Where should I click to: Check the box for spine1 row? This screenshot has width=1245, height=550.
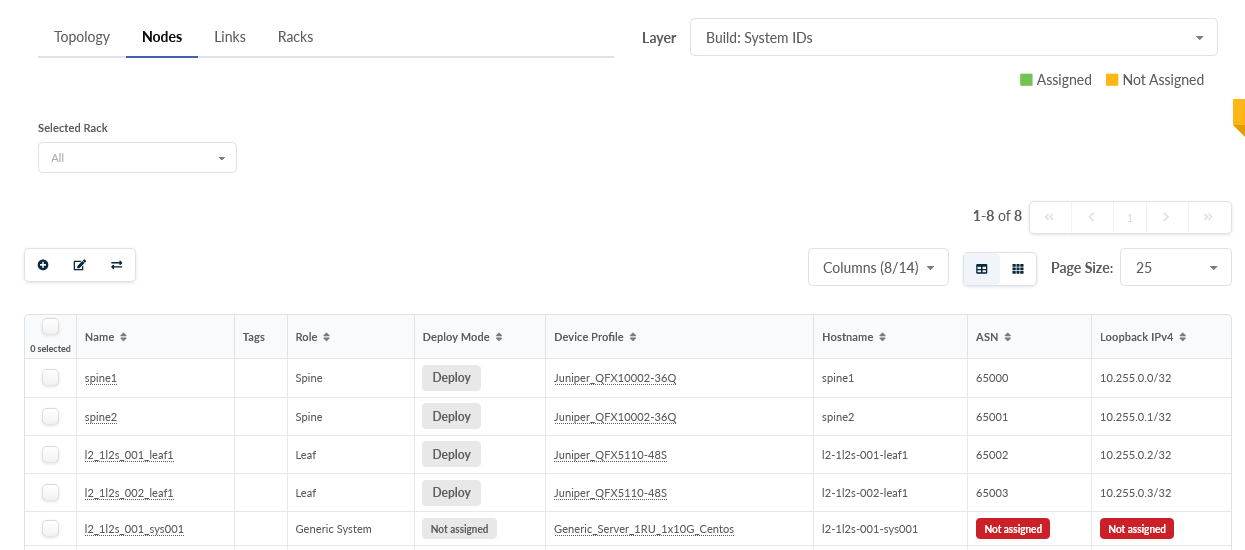[x=51, y=378]
